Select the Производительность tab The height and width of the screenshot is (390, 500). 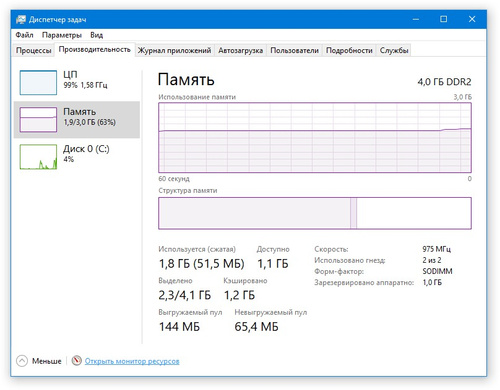click(x=95, y=49)
